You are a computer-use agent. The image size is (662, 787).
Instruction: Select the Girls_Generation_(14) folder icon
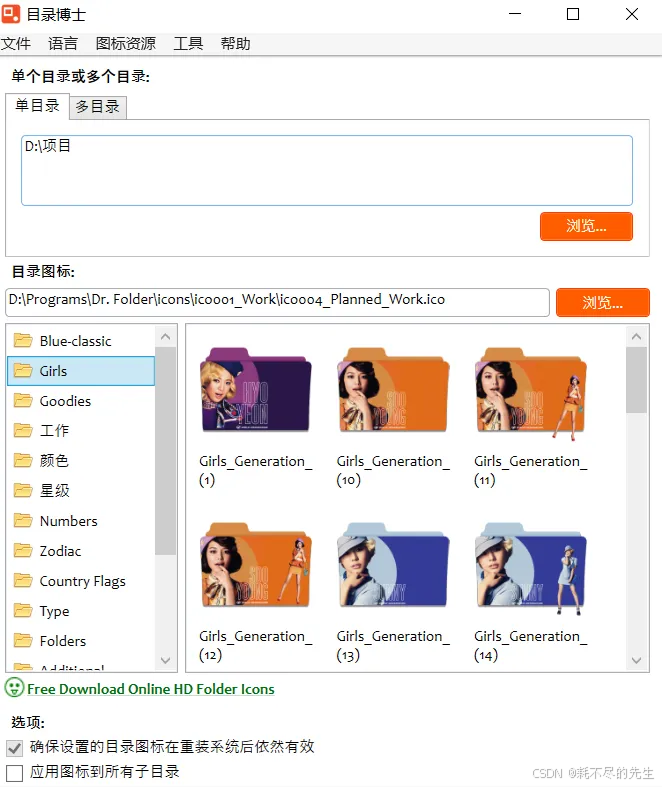point(531,569)
